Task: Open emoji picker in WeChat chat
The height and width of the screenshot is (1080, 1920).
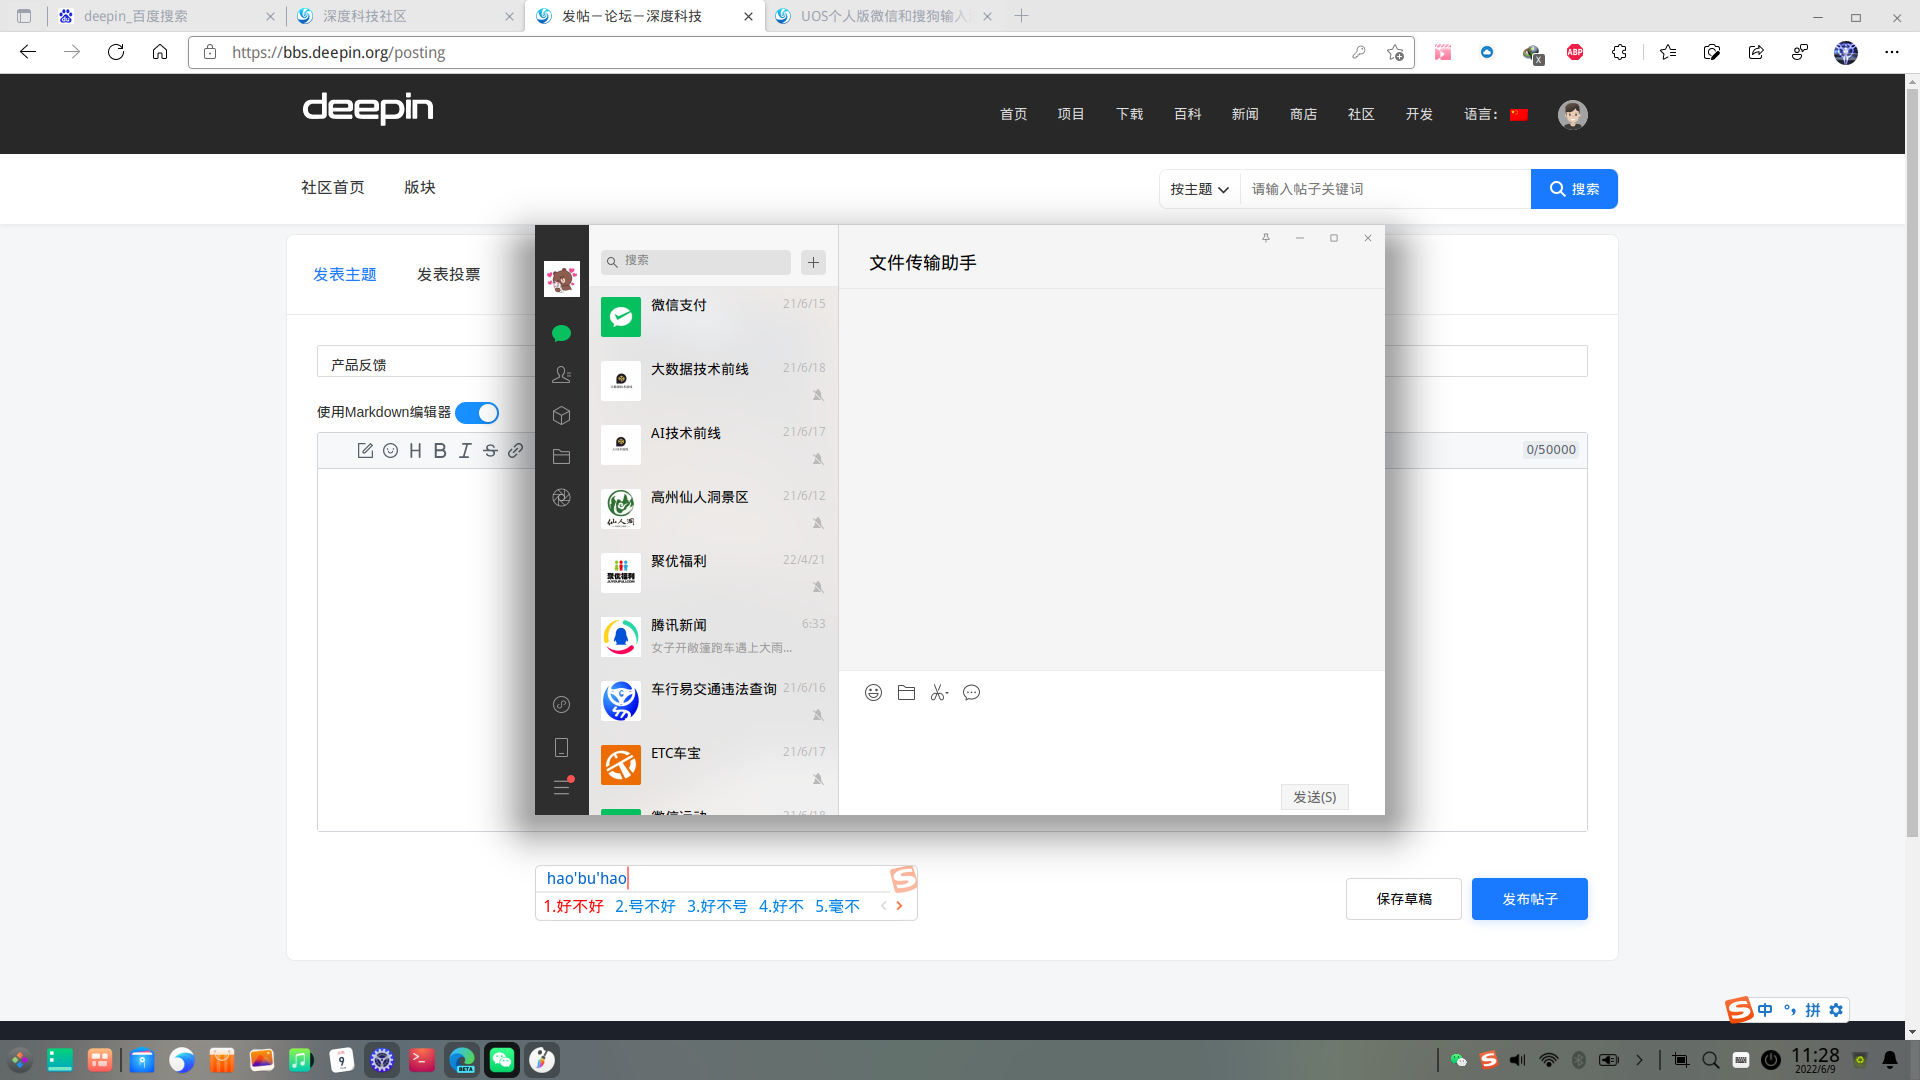Action: point(873,692)
